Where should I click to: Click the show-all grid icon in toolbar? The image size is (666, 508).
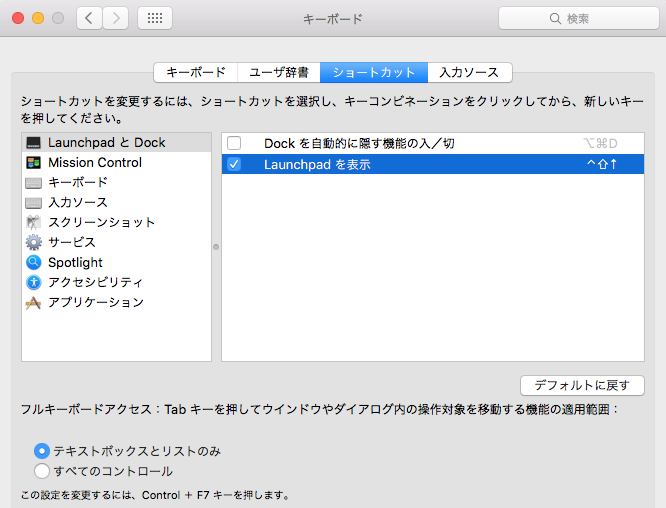[x=155, y=18]
